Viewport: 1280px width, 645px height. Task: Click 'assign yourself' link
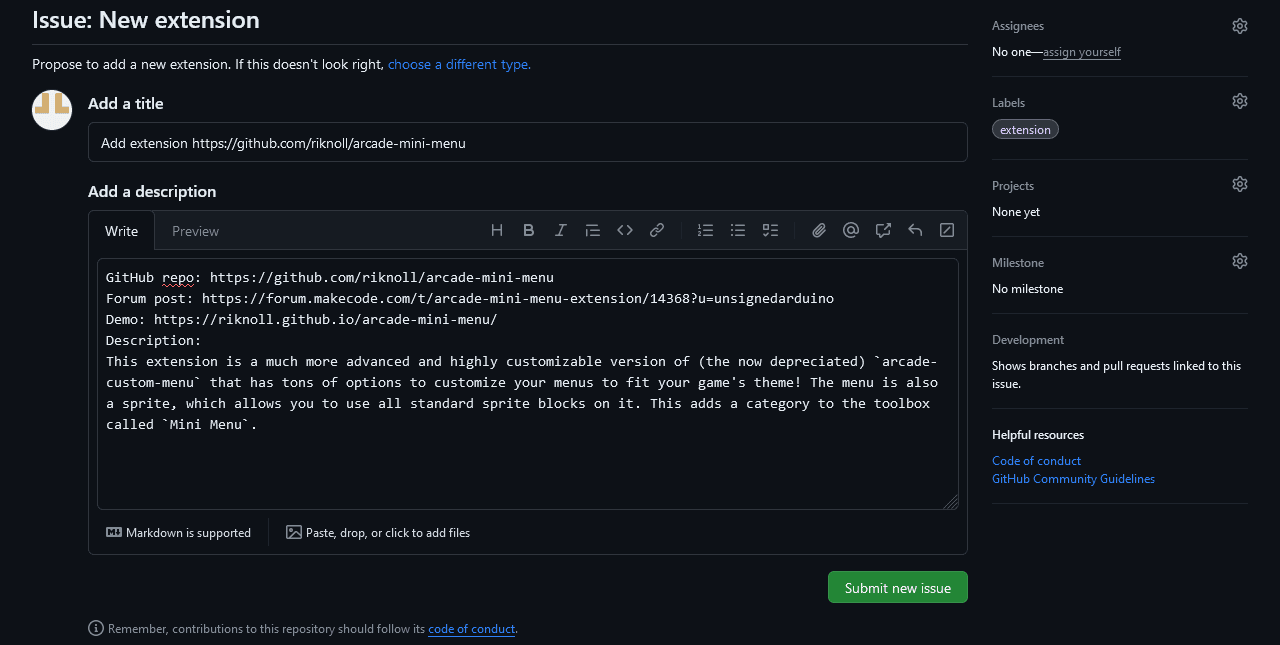(1082, 52)
